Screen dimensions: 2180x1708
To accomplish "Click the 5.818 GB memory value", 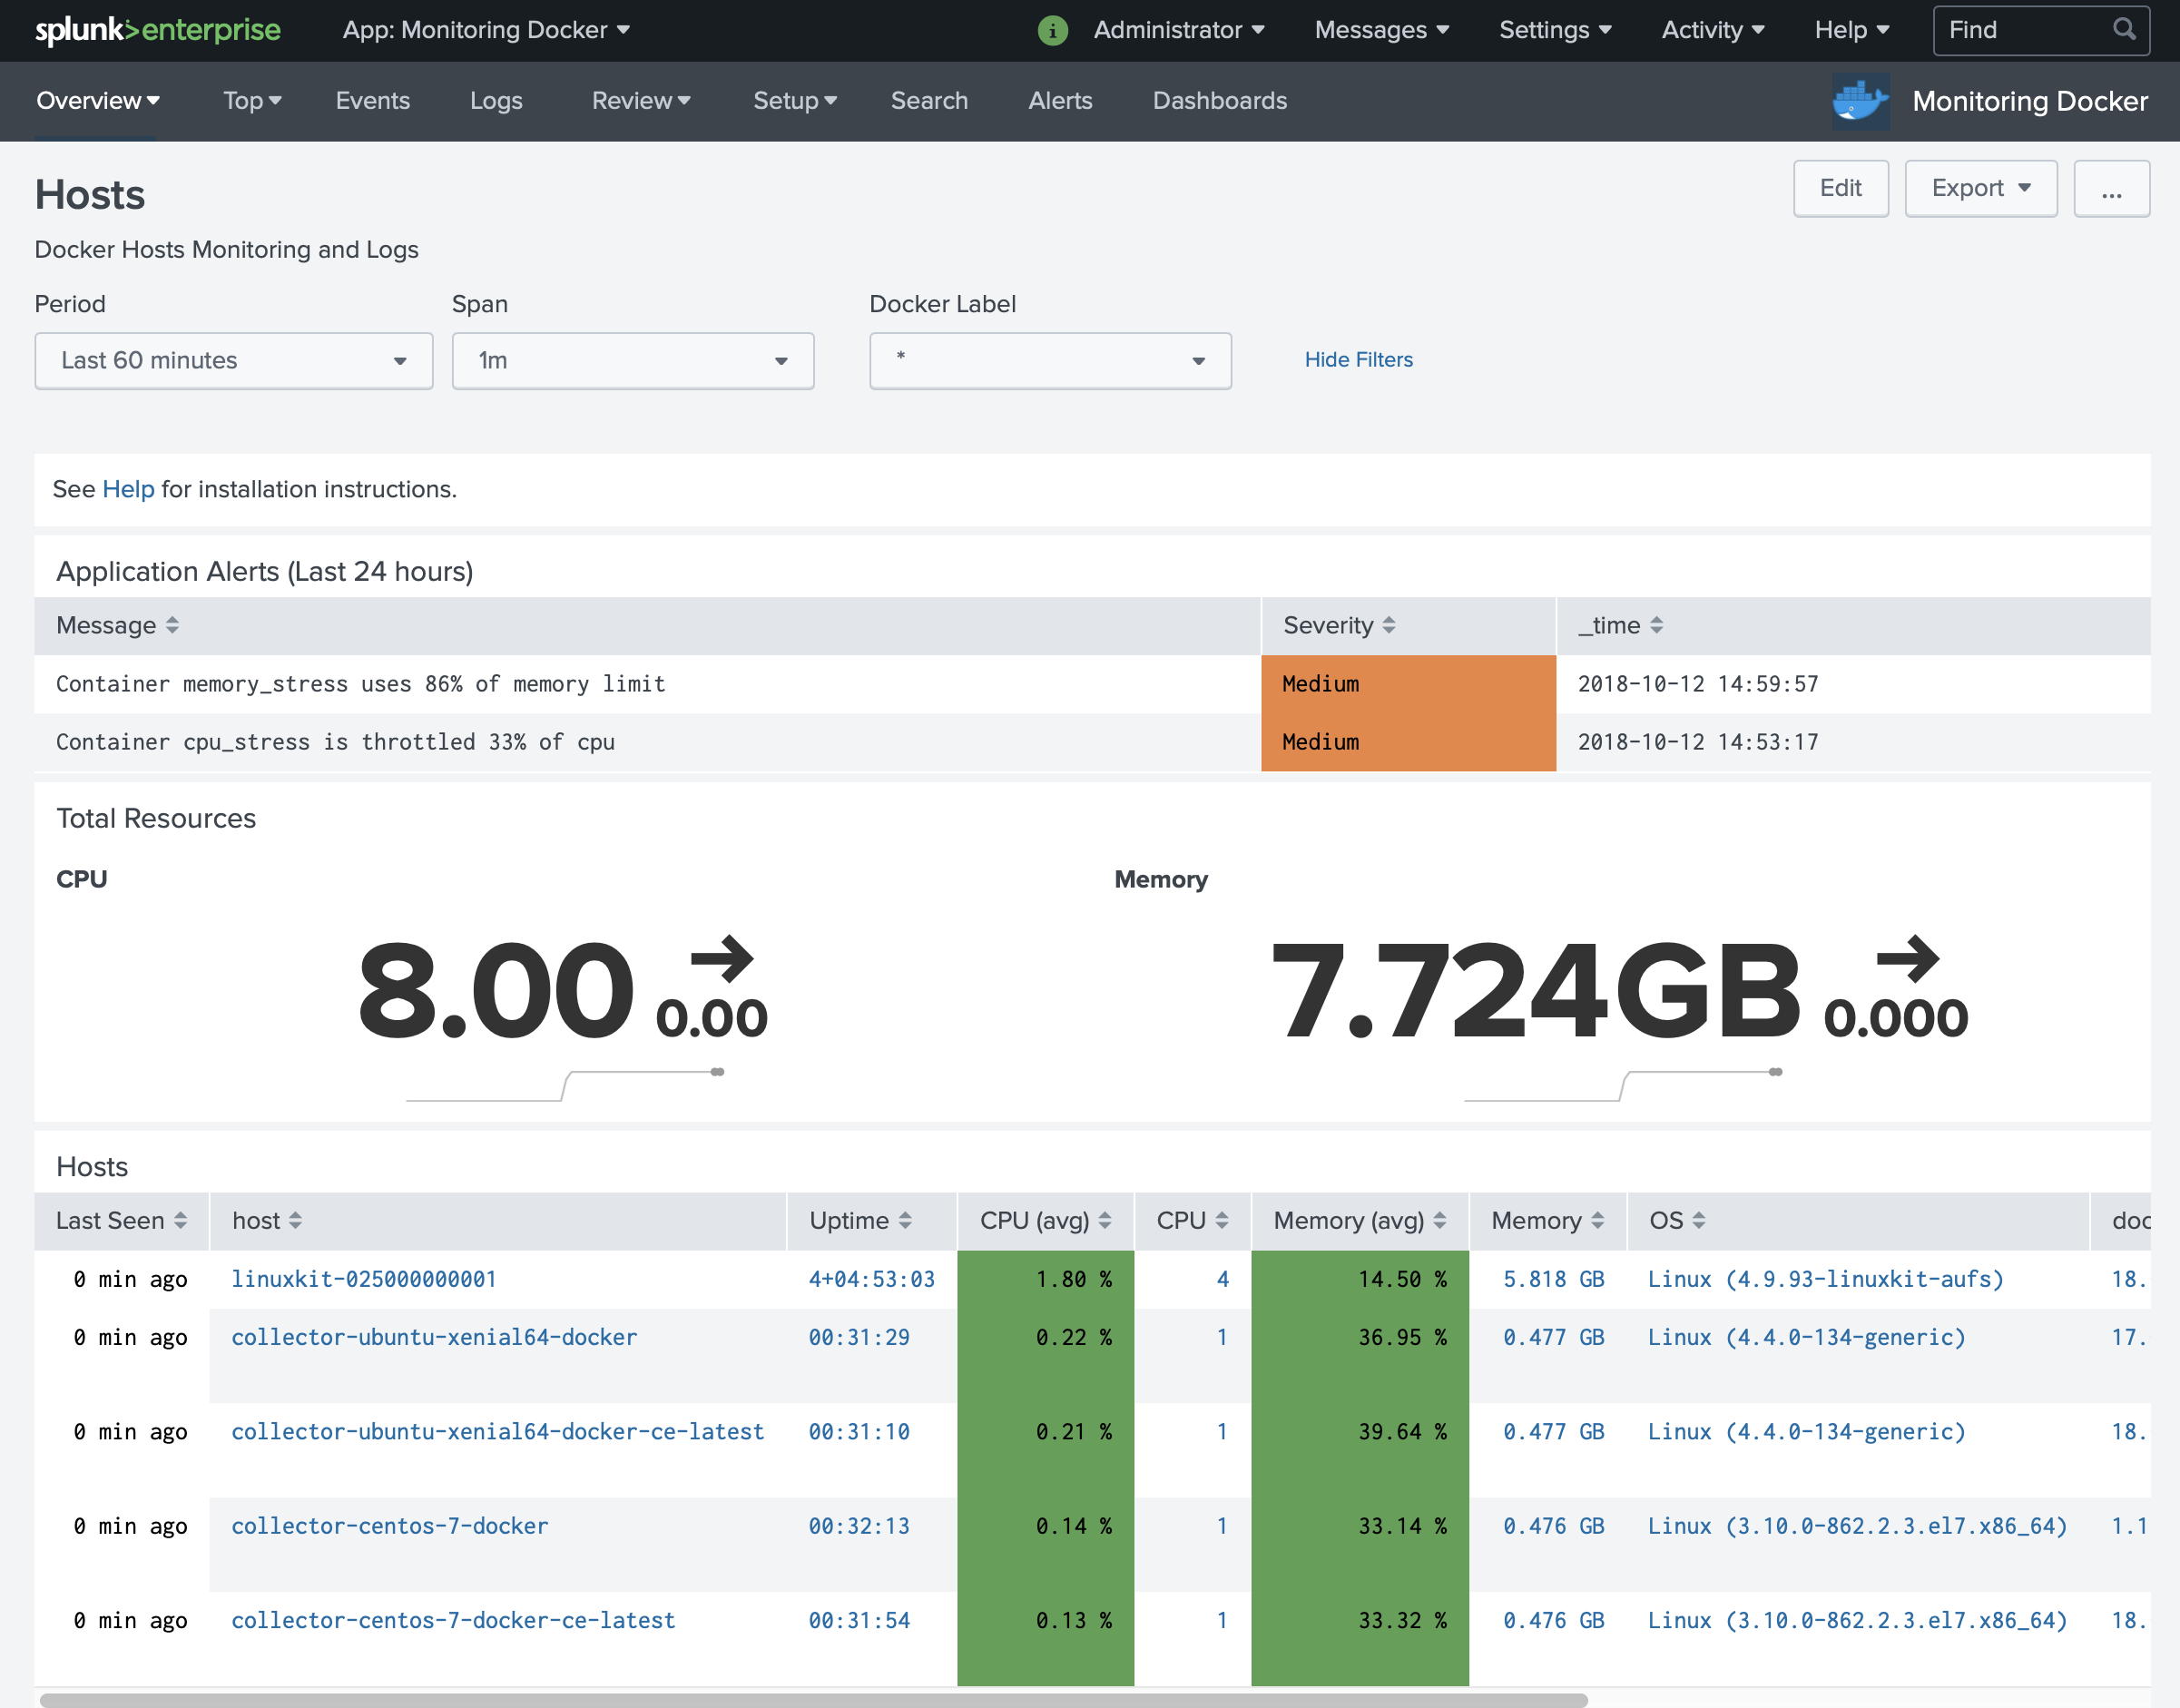I will pos(1553,1280).
